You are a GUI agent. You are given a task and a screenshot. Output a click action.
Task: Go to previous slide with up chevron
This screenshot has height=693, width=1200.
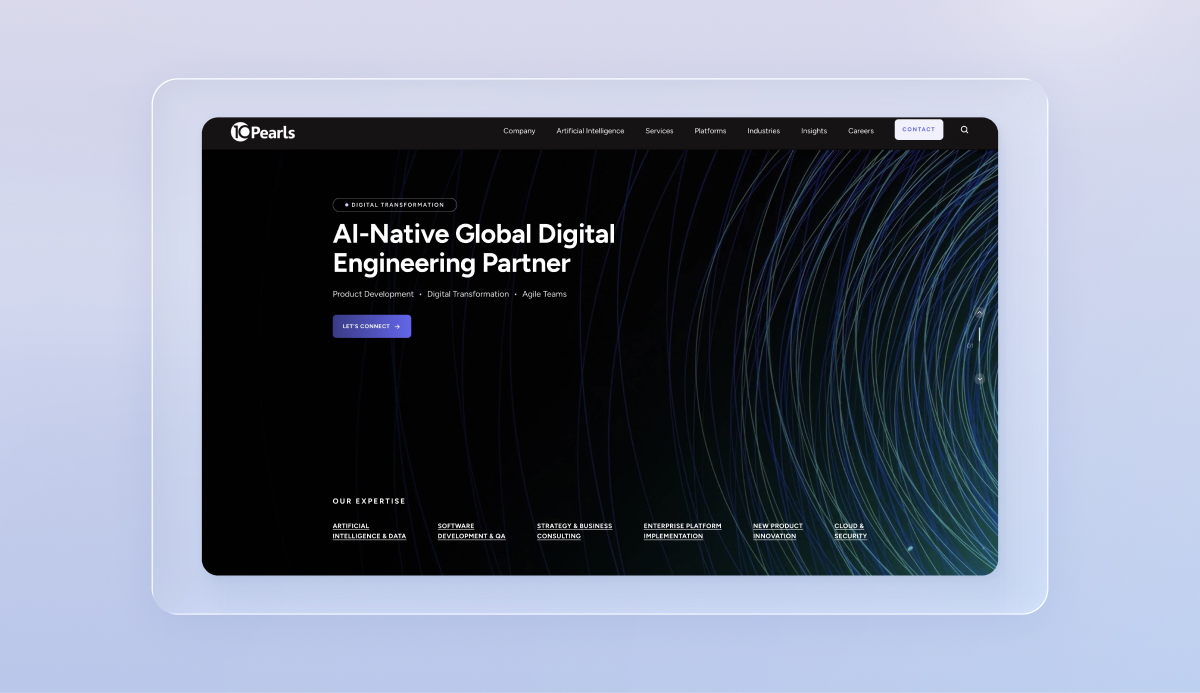click(x=980, y=313)
